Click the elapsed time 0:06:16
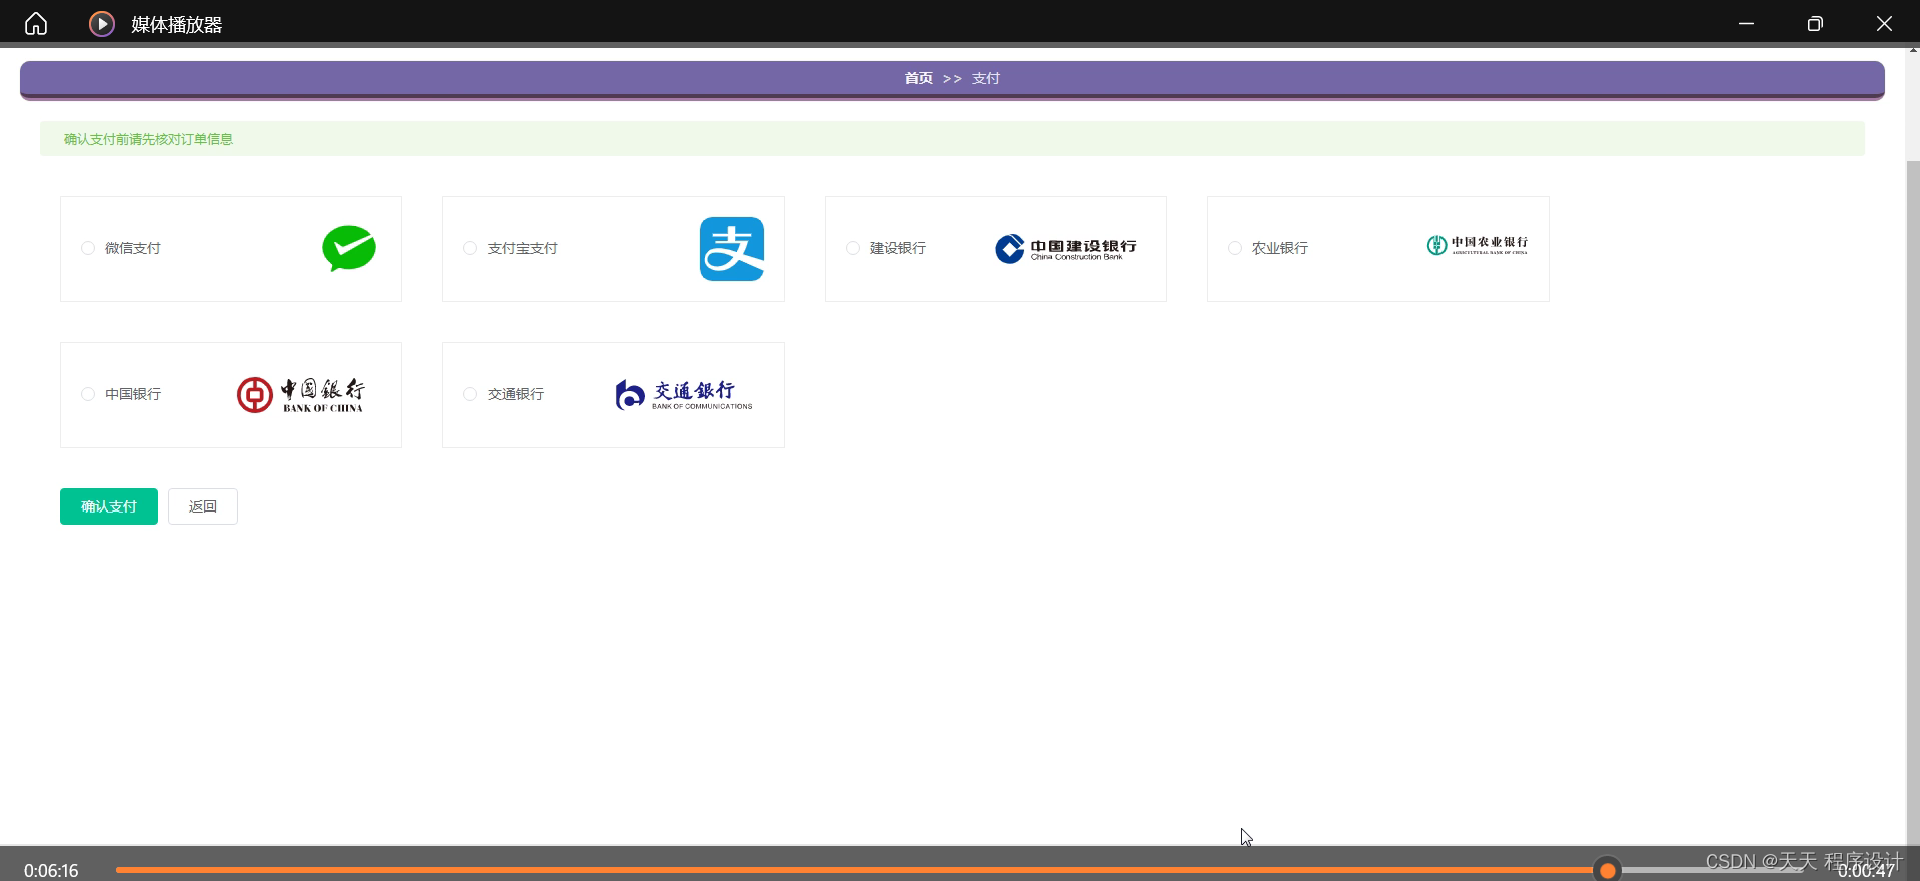This screenshot has height=881, width=1920. point(51,871)
